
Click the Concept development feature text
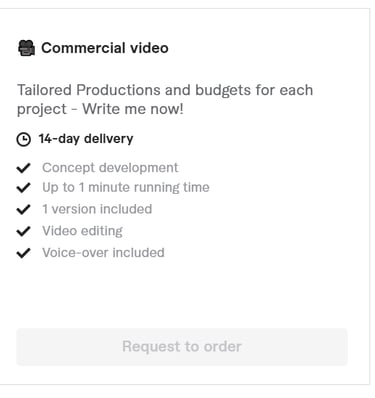(x=110, y=168)
